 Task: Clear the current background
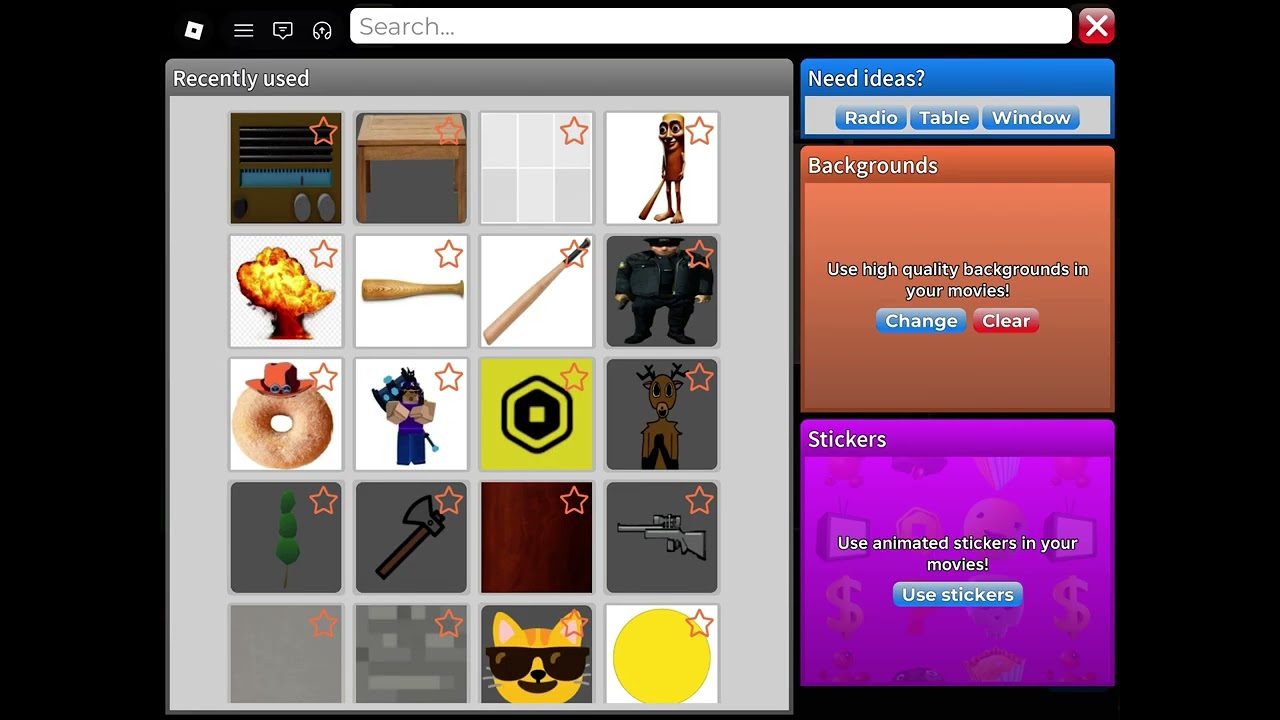pyautogui.click(x=1006, y=321)
